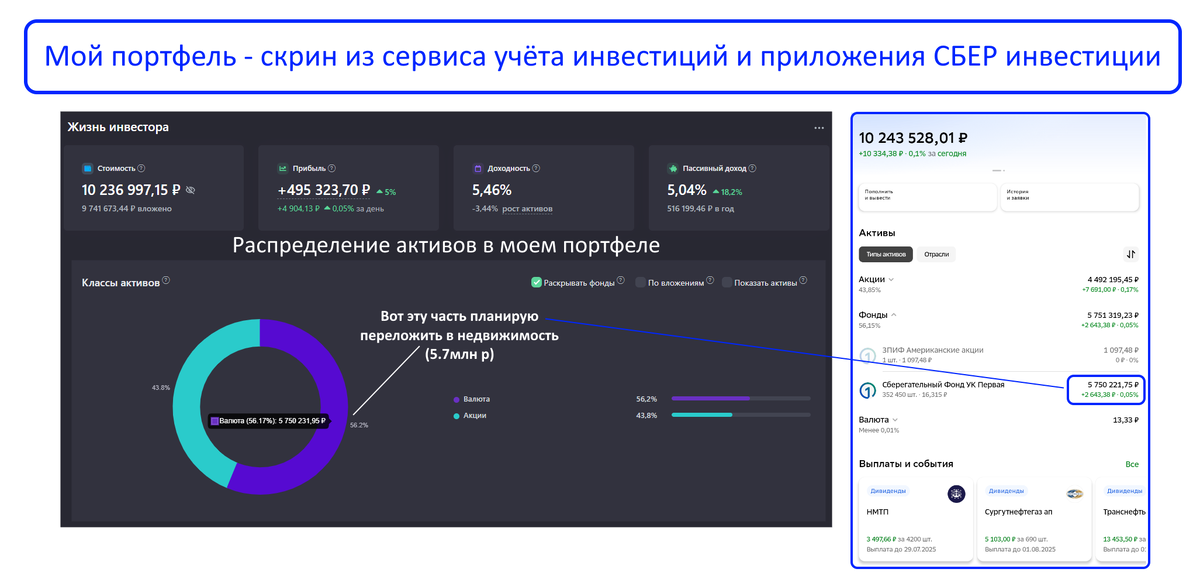This screenshot has height=579, width=1200.
Task: Click the turquoise Акции legend dot
Action: coord(456,415)
